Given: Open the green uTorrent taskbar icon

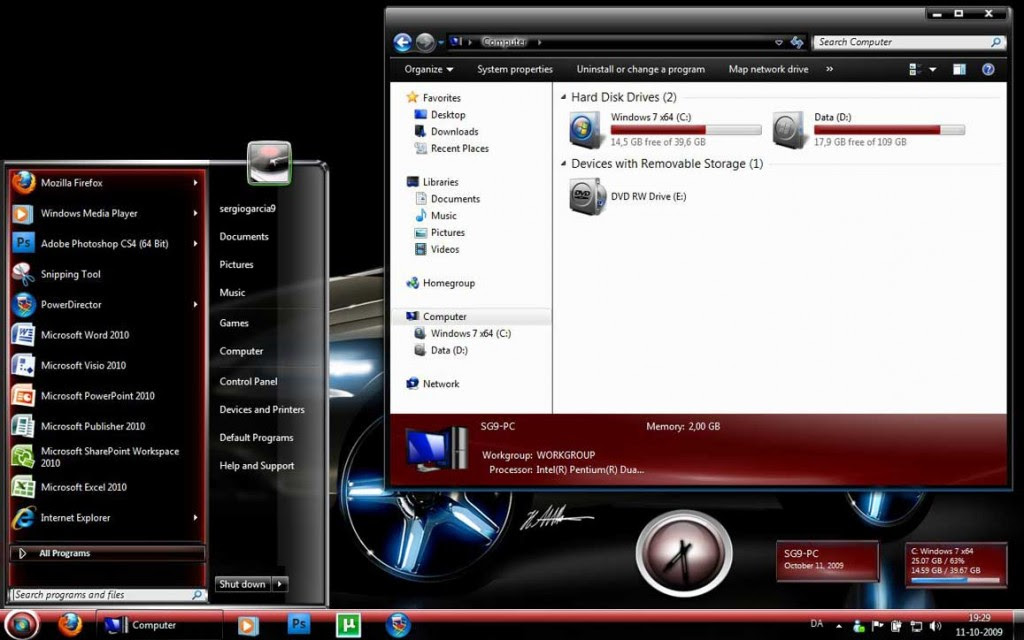Looking at the screenshot, I should coord(348,625).
